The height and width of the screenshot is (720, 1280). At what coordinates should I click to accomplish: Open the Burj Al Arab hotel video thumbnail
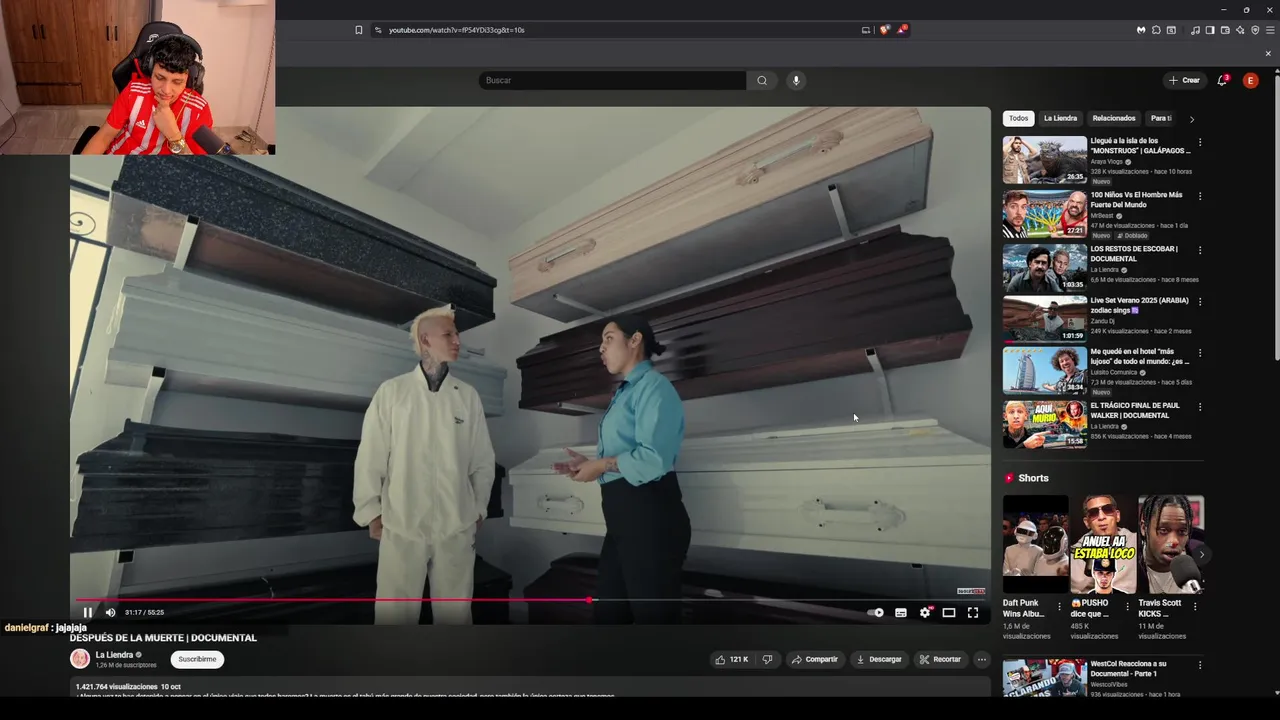(1045, 370)
